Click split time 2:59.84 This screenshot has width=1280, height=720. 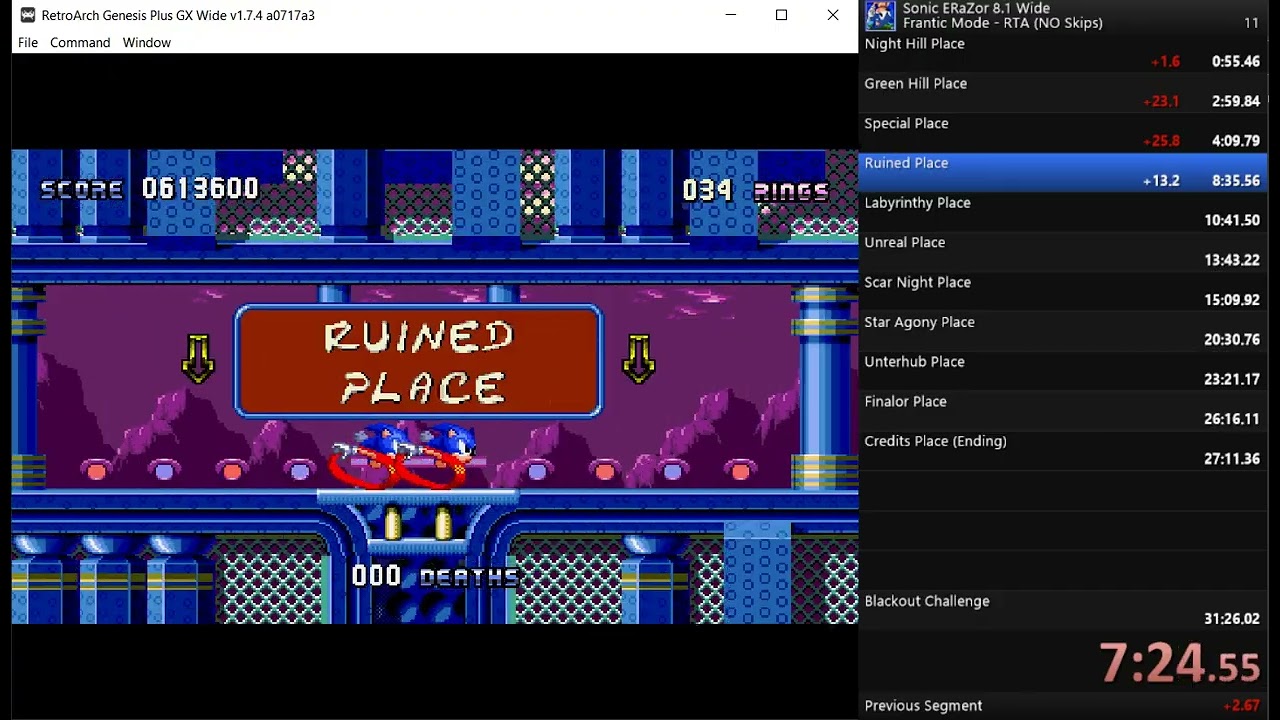click(1235, 101)
